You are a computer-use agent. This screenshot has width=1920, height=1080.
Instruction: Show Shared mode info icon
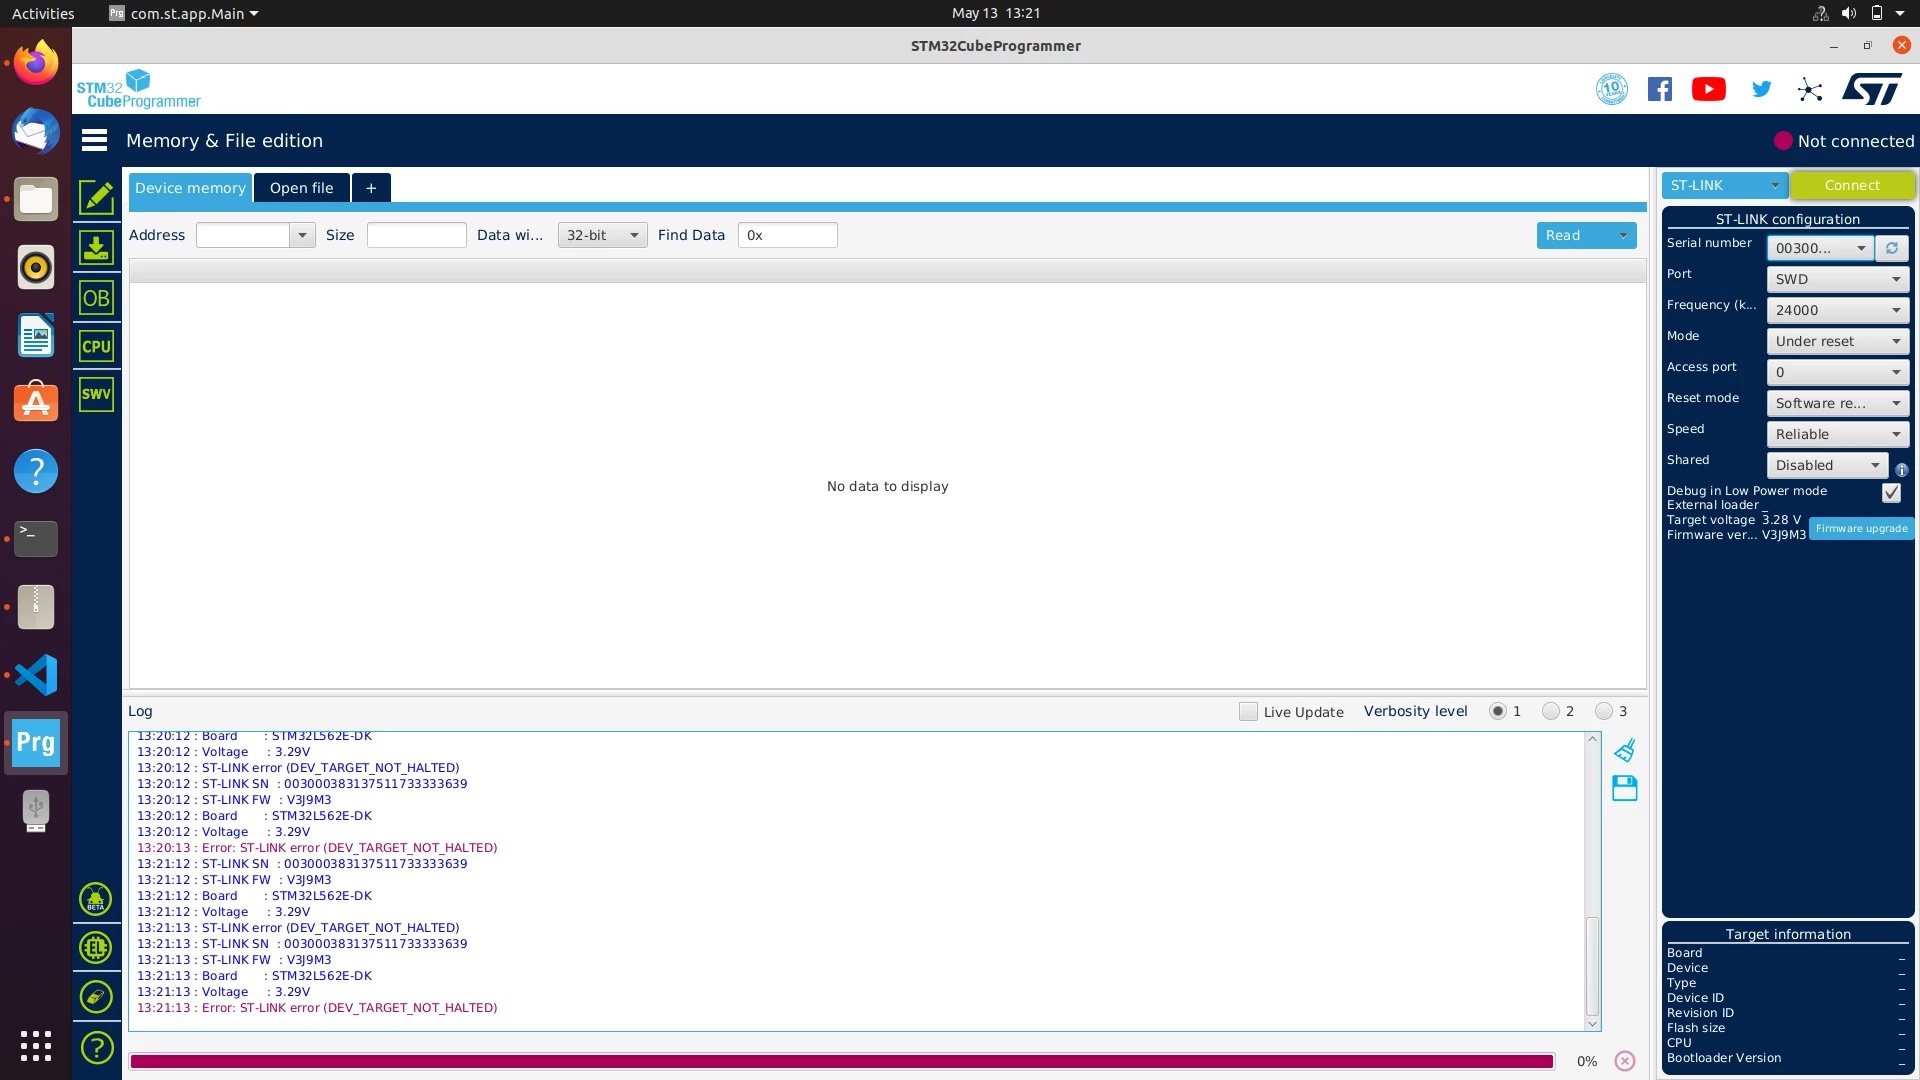point(1901,469)
